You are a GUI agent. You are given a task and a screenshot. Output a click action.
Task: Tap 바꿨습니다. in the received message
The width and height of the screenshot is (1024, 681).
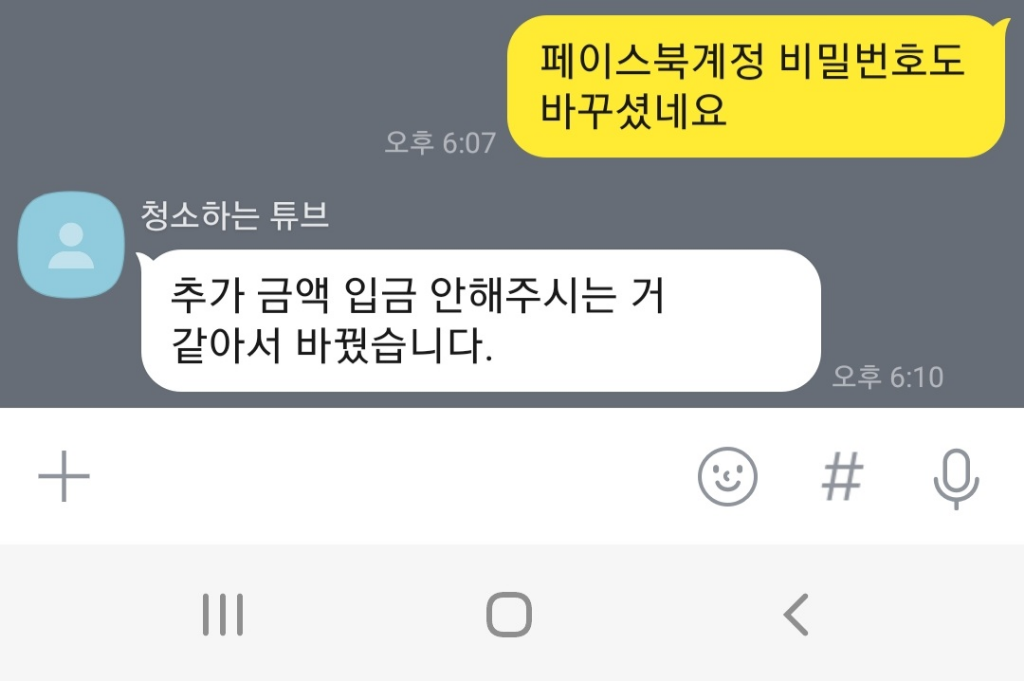tap(394, 345)
